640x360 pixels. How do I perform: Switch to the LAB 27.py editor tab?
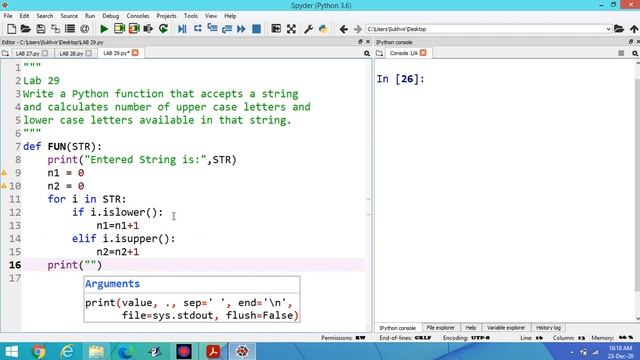coord(27,53)
